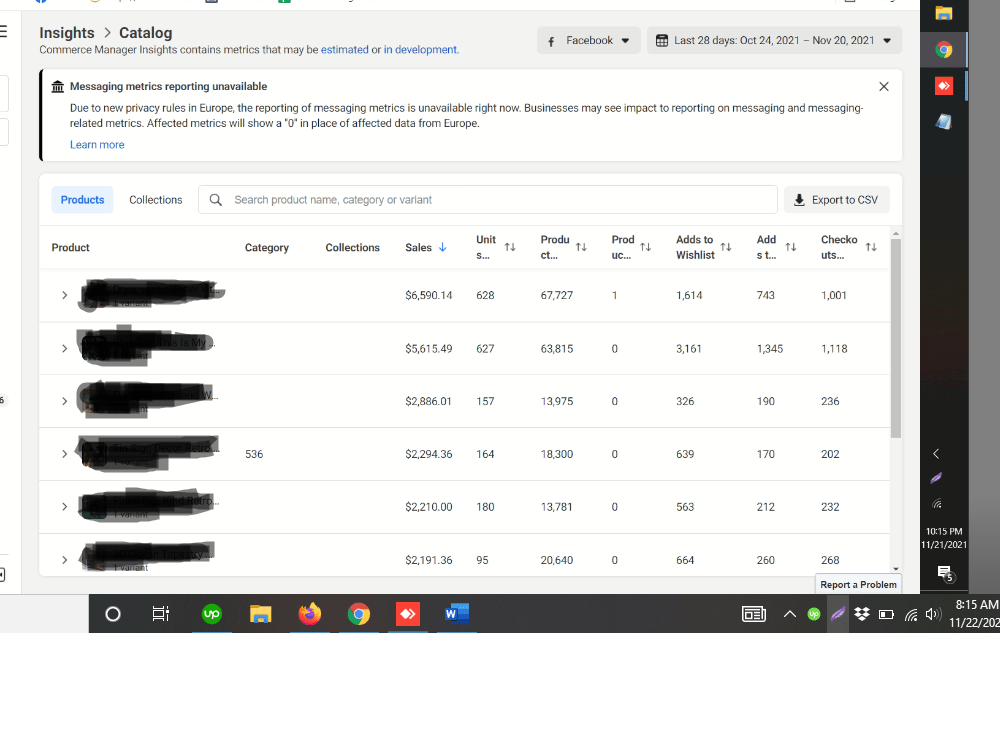The image size is (1000, 750).
Task: Close the messaging metrics notice
Action: point(883,87)
